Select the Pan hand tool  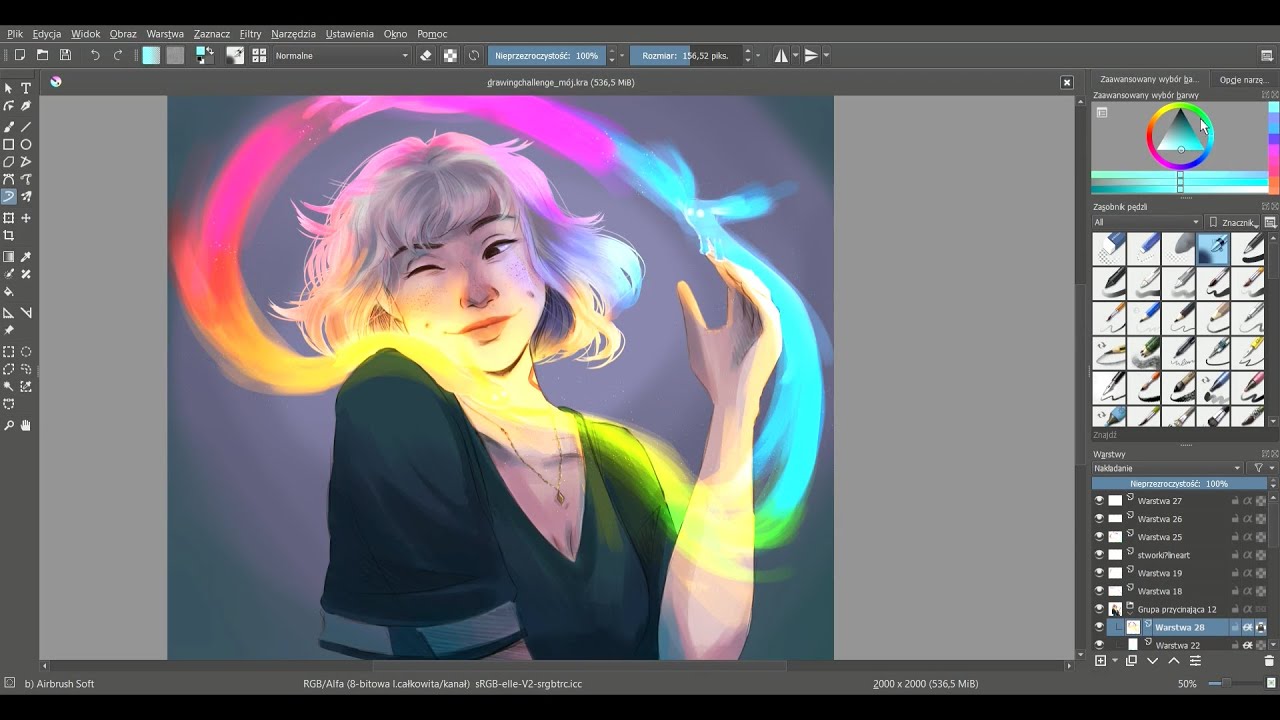[26, 426]
